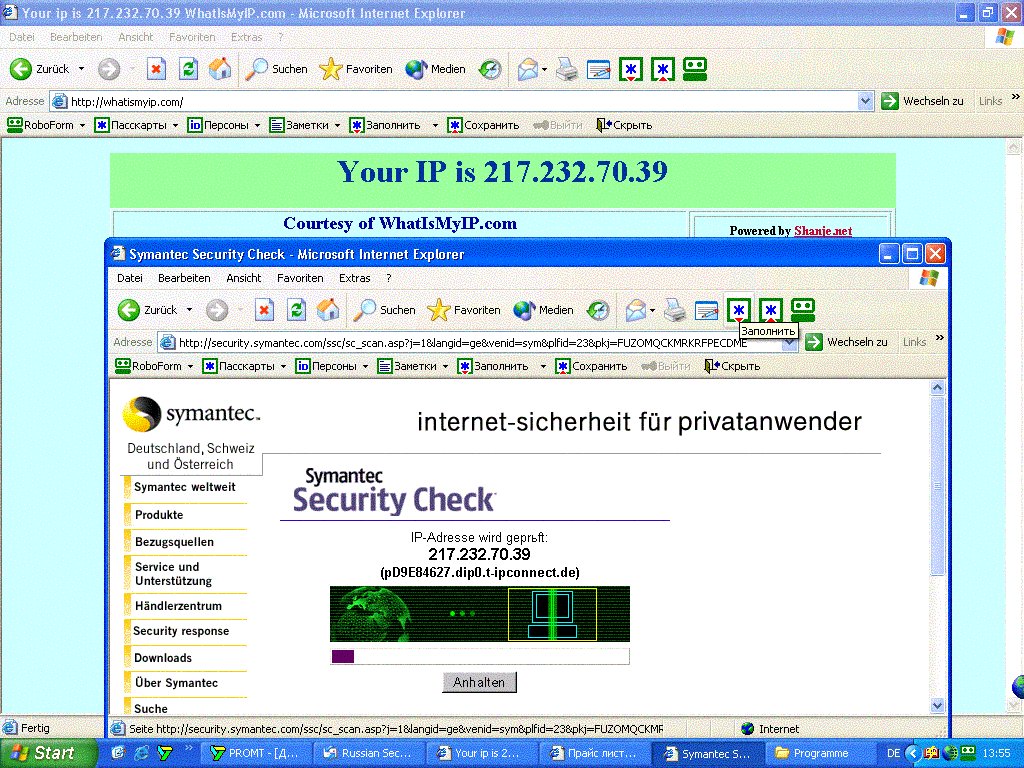
Task: Click Zurück back arrow in WhatIsMyIP window
Action: pos(21,69)
